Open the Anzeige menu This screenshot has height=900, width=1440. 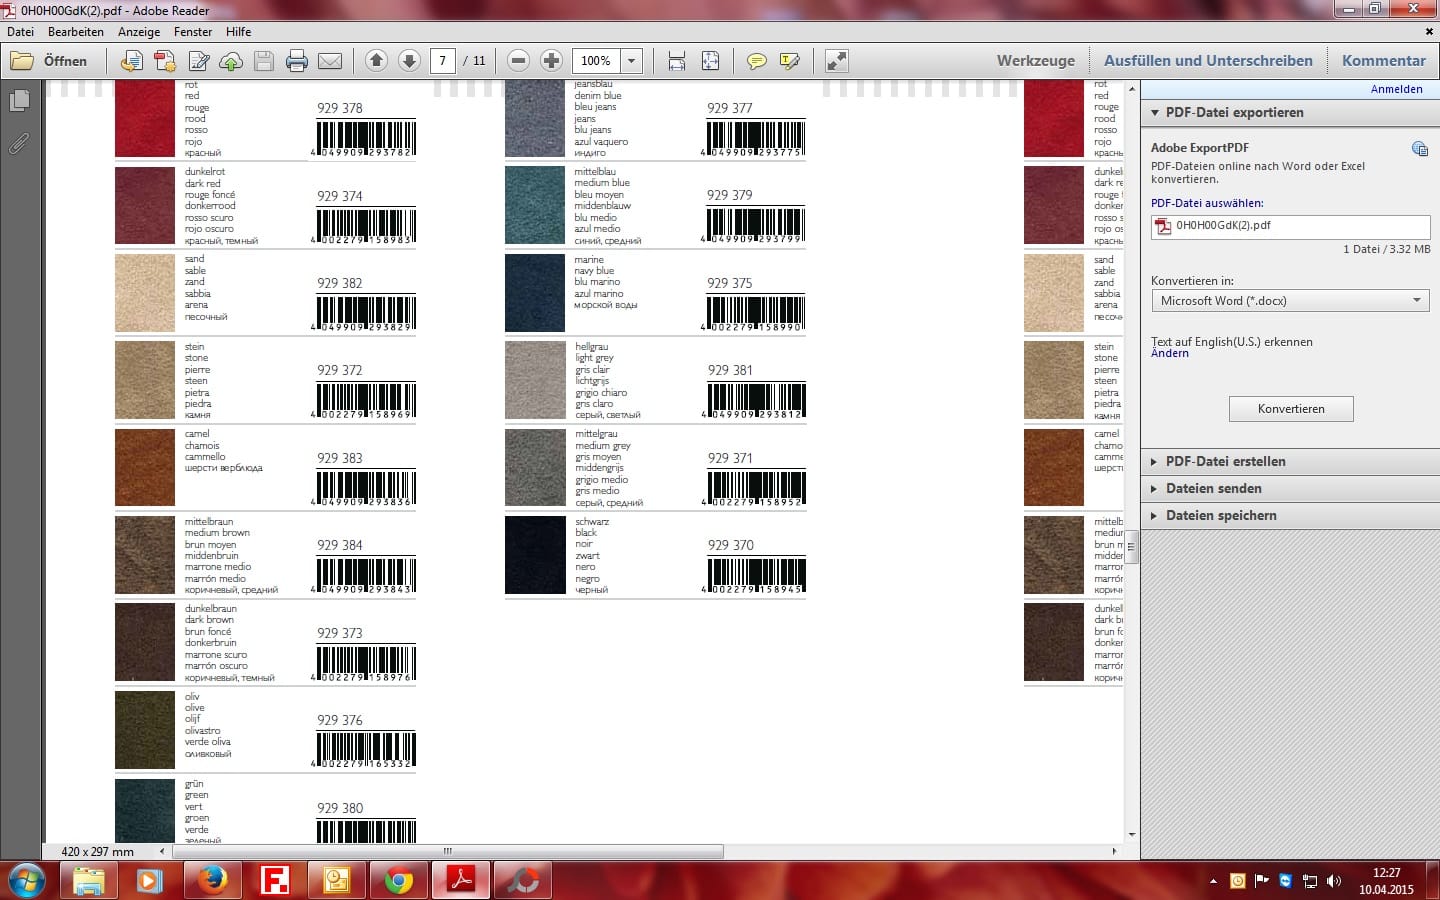click(139, 32)
